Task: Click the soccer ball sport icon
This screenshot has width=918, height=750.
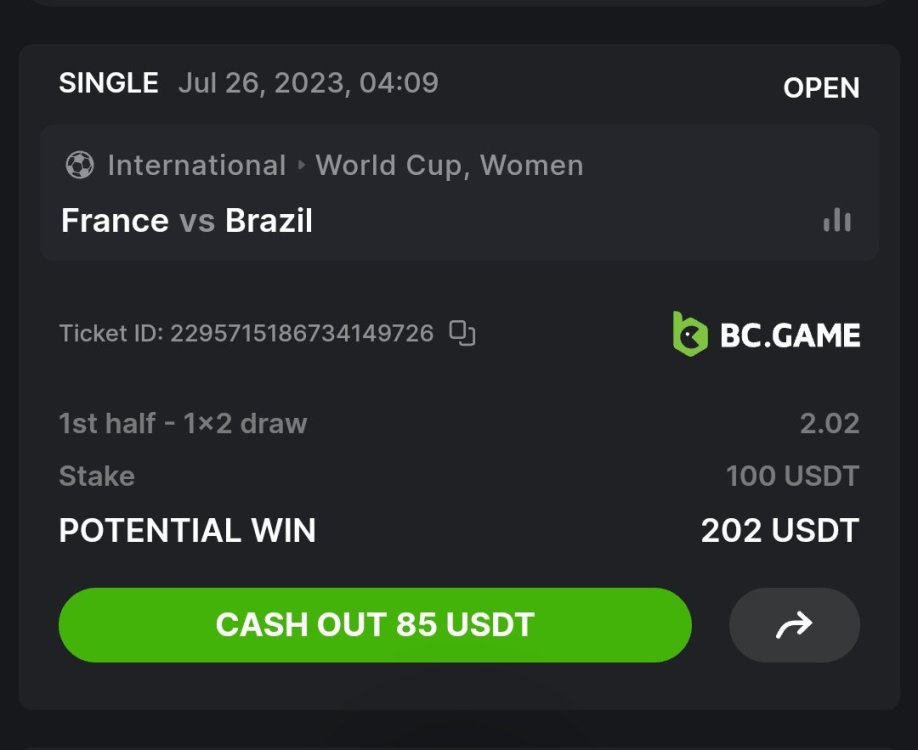Action: coord(79,165)
